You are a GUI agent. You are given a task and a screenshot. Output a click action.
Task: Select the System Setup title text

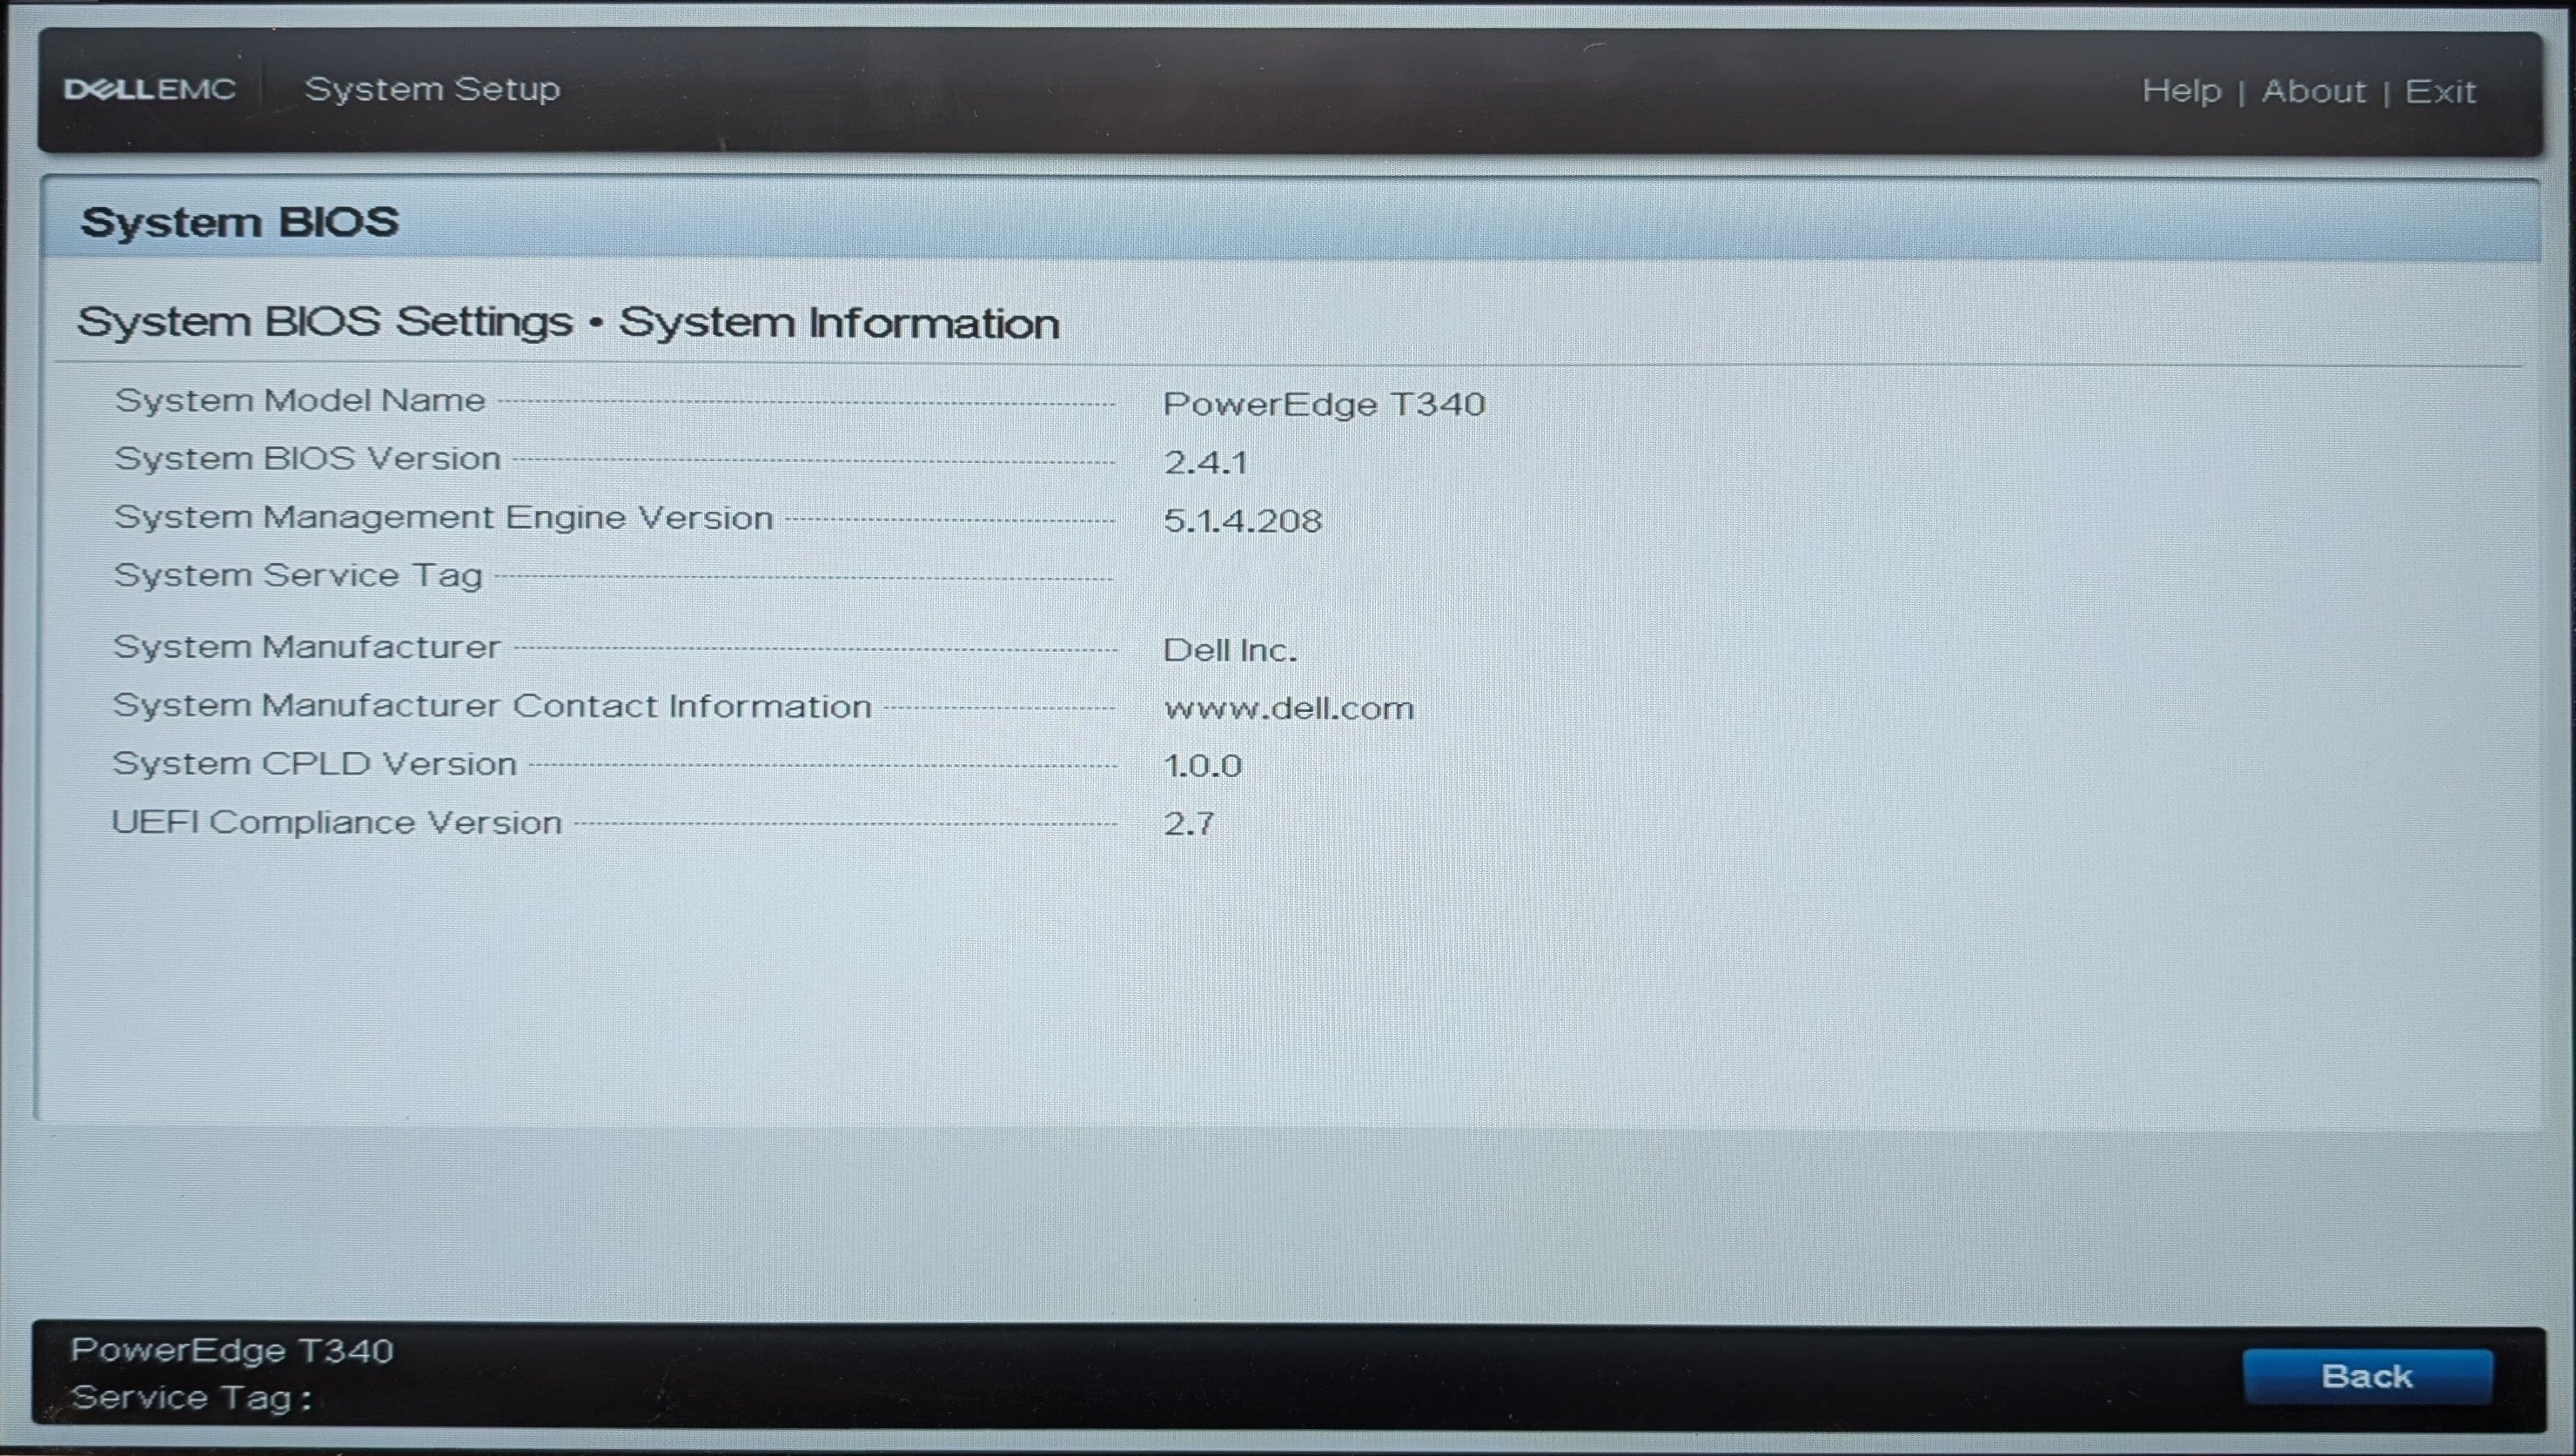tap(432, 89)
